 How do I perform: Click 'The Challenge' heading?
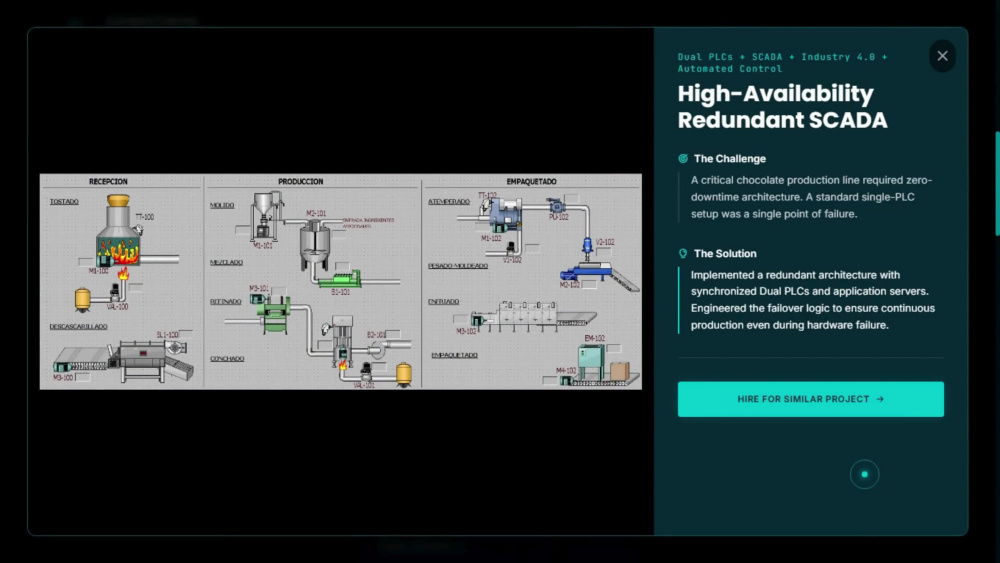[x=730, y=159]
